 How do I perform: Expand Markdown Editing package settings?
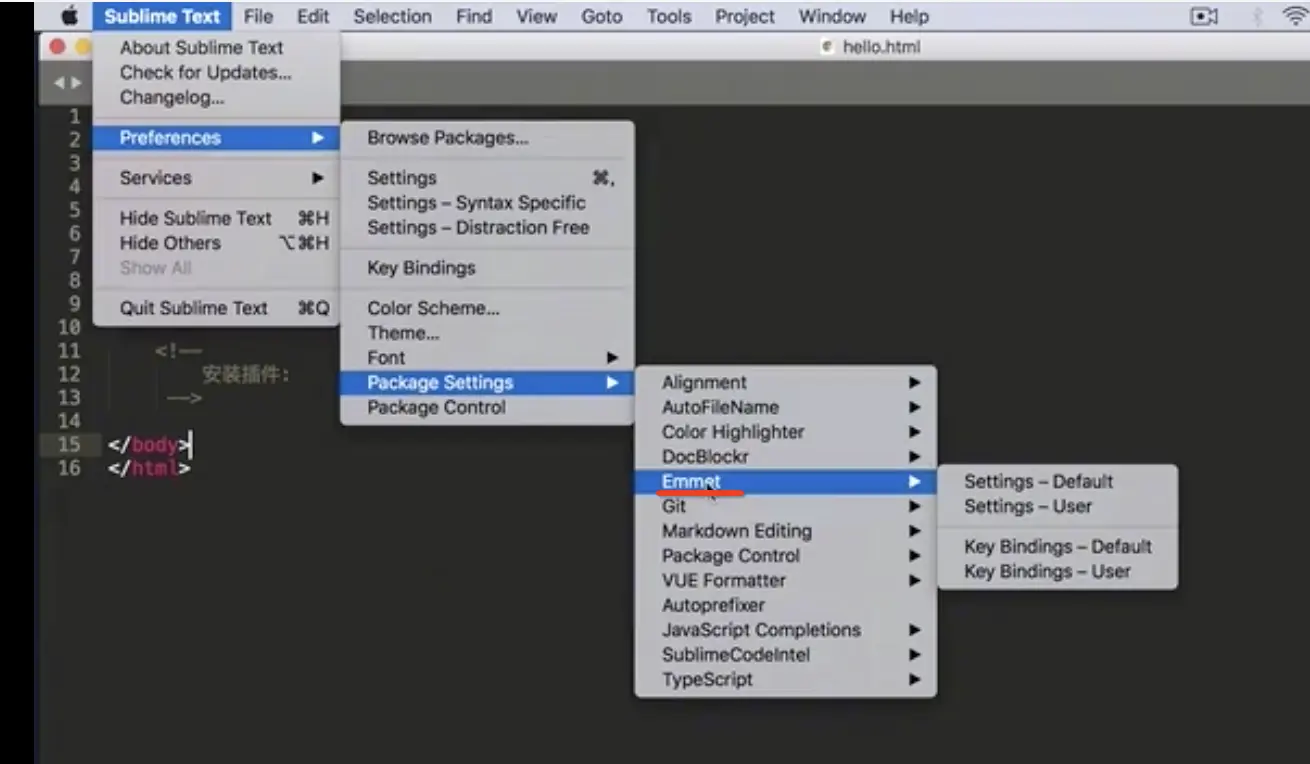click(786, 531)
